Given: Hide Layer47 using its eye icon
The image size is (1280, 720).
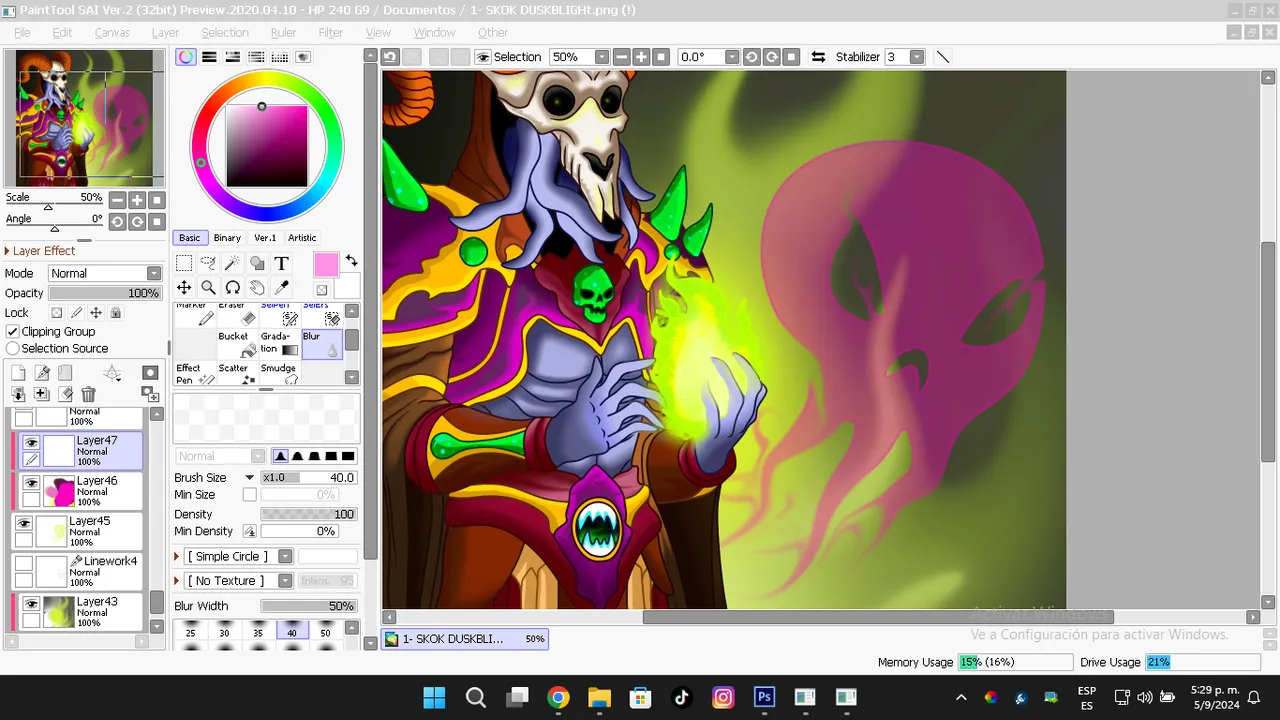Looking at the screenshot, I should (32, 442).
